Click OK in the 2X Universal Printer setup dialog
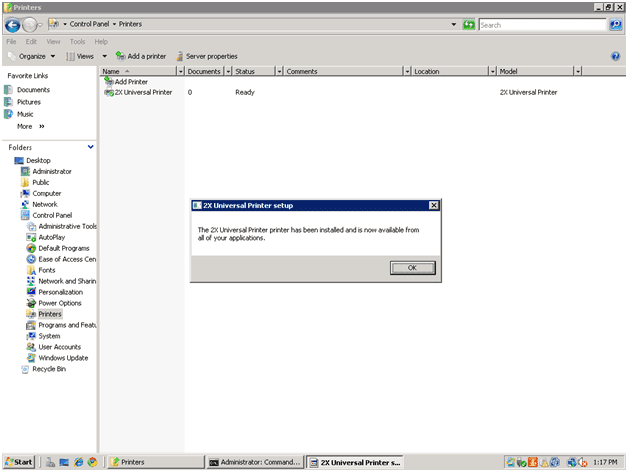Image resolution: width=628 pixels, height=472 pixels. tap(413, 268)
